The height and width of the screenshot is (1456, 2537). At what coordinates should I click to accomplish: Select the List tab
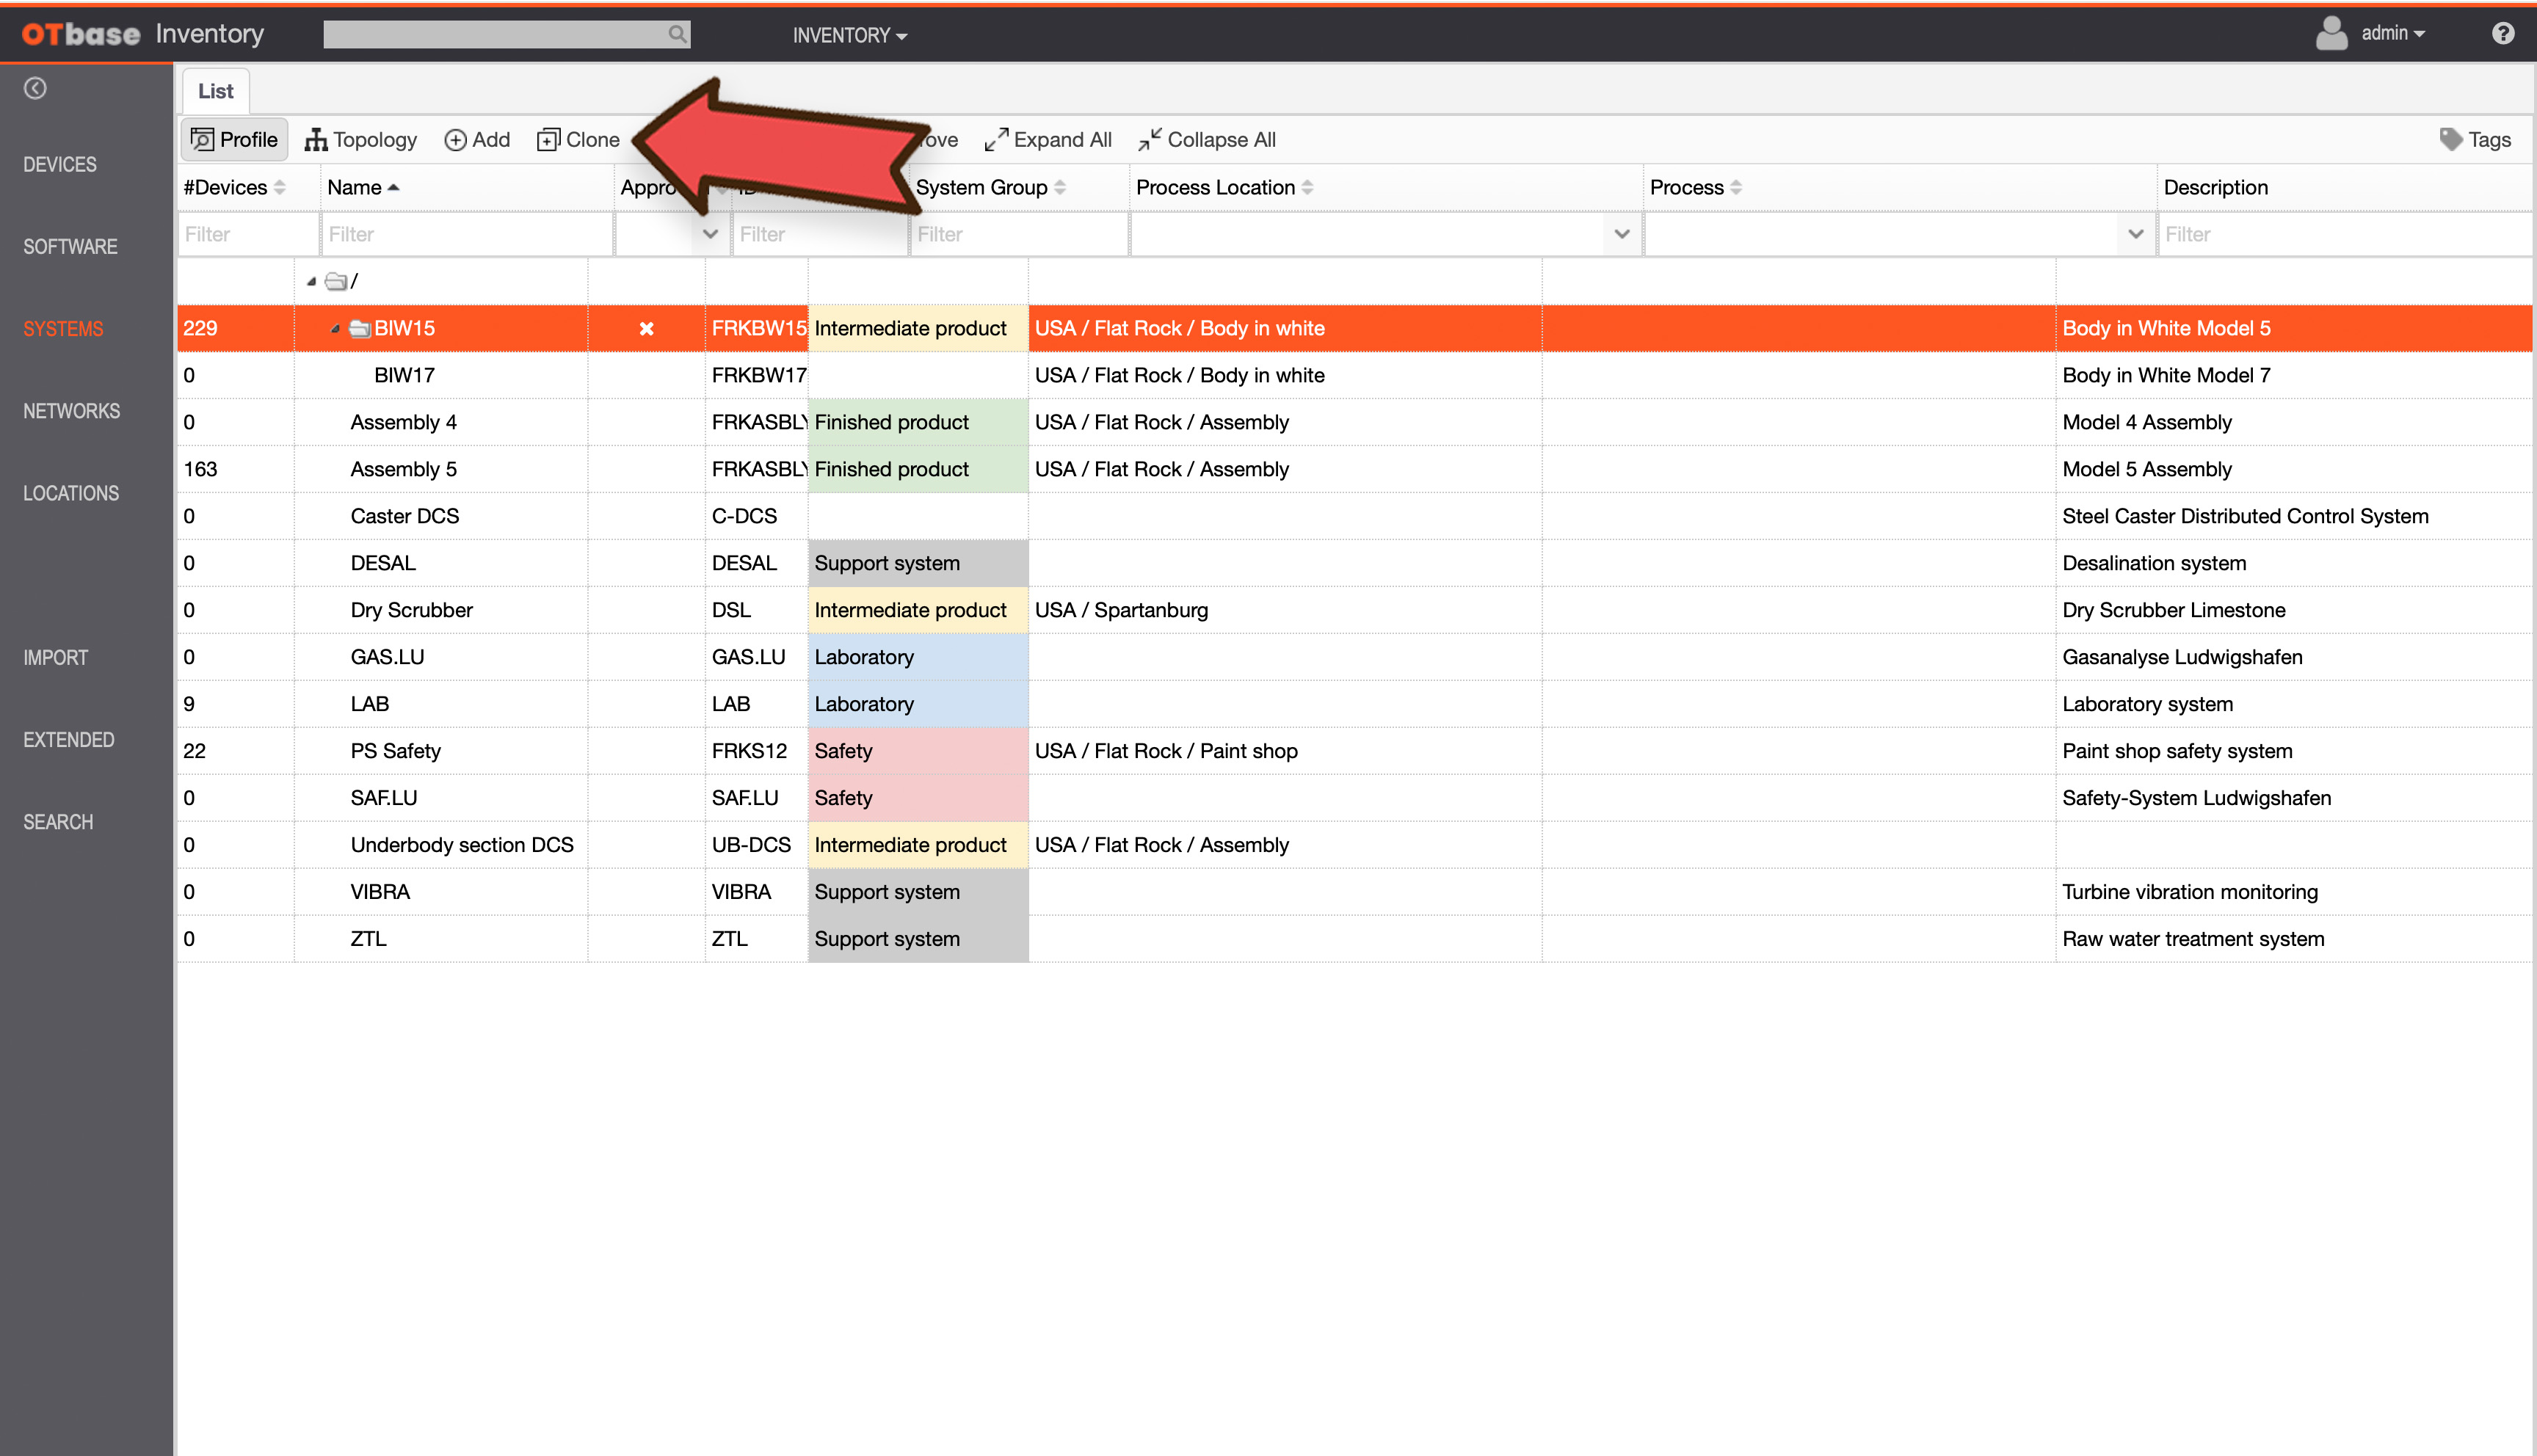[x=215, y=91]
